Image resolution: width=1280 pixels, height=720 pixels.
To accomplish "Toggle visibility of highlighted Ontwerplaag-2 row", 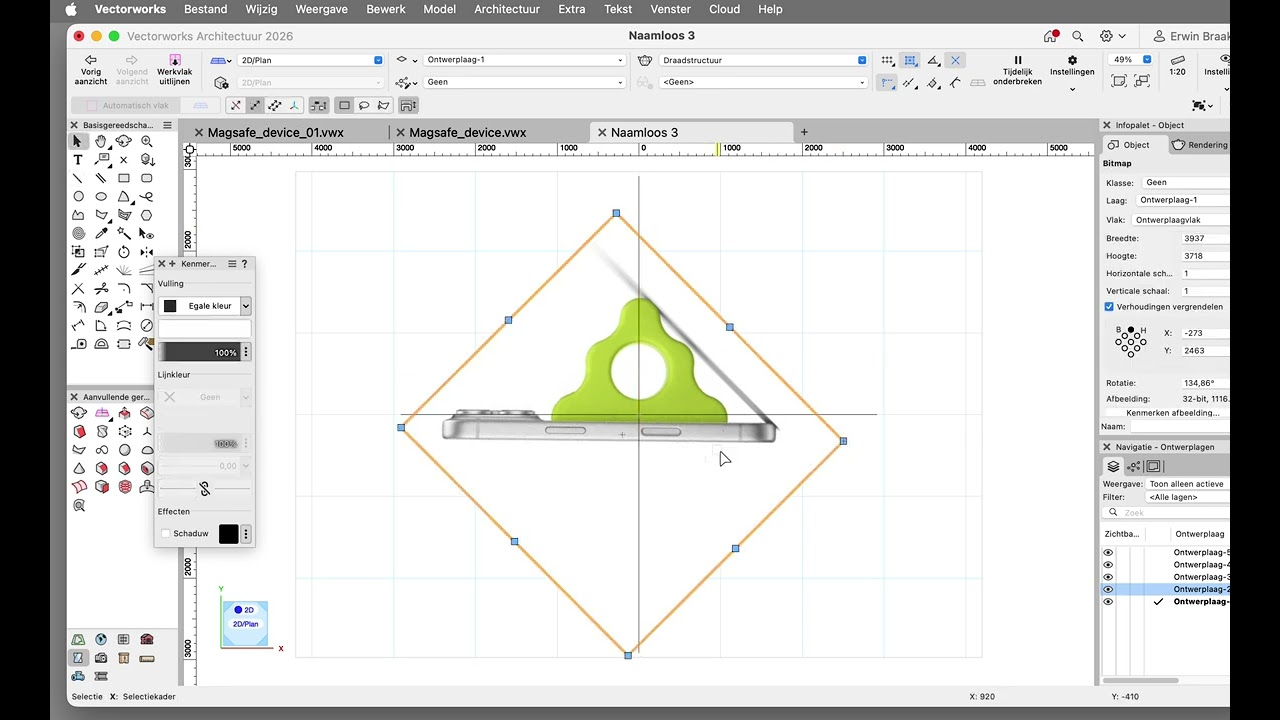I will tap(1108, 590).
